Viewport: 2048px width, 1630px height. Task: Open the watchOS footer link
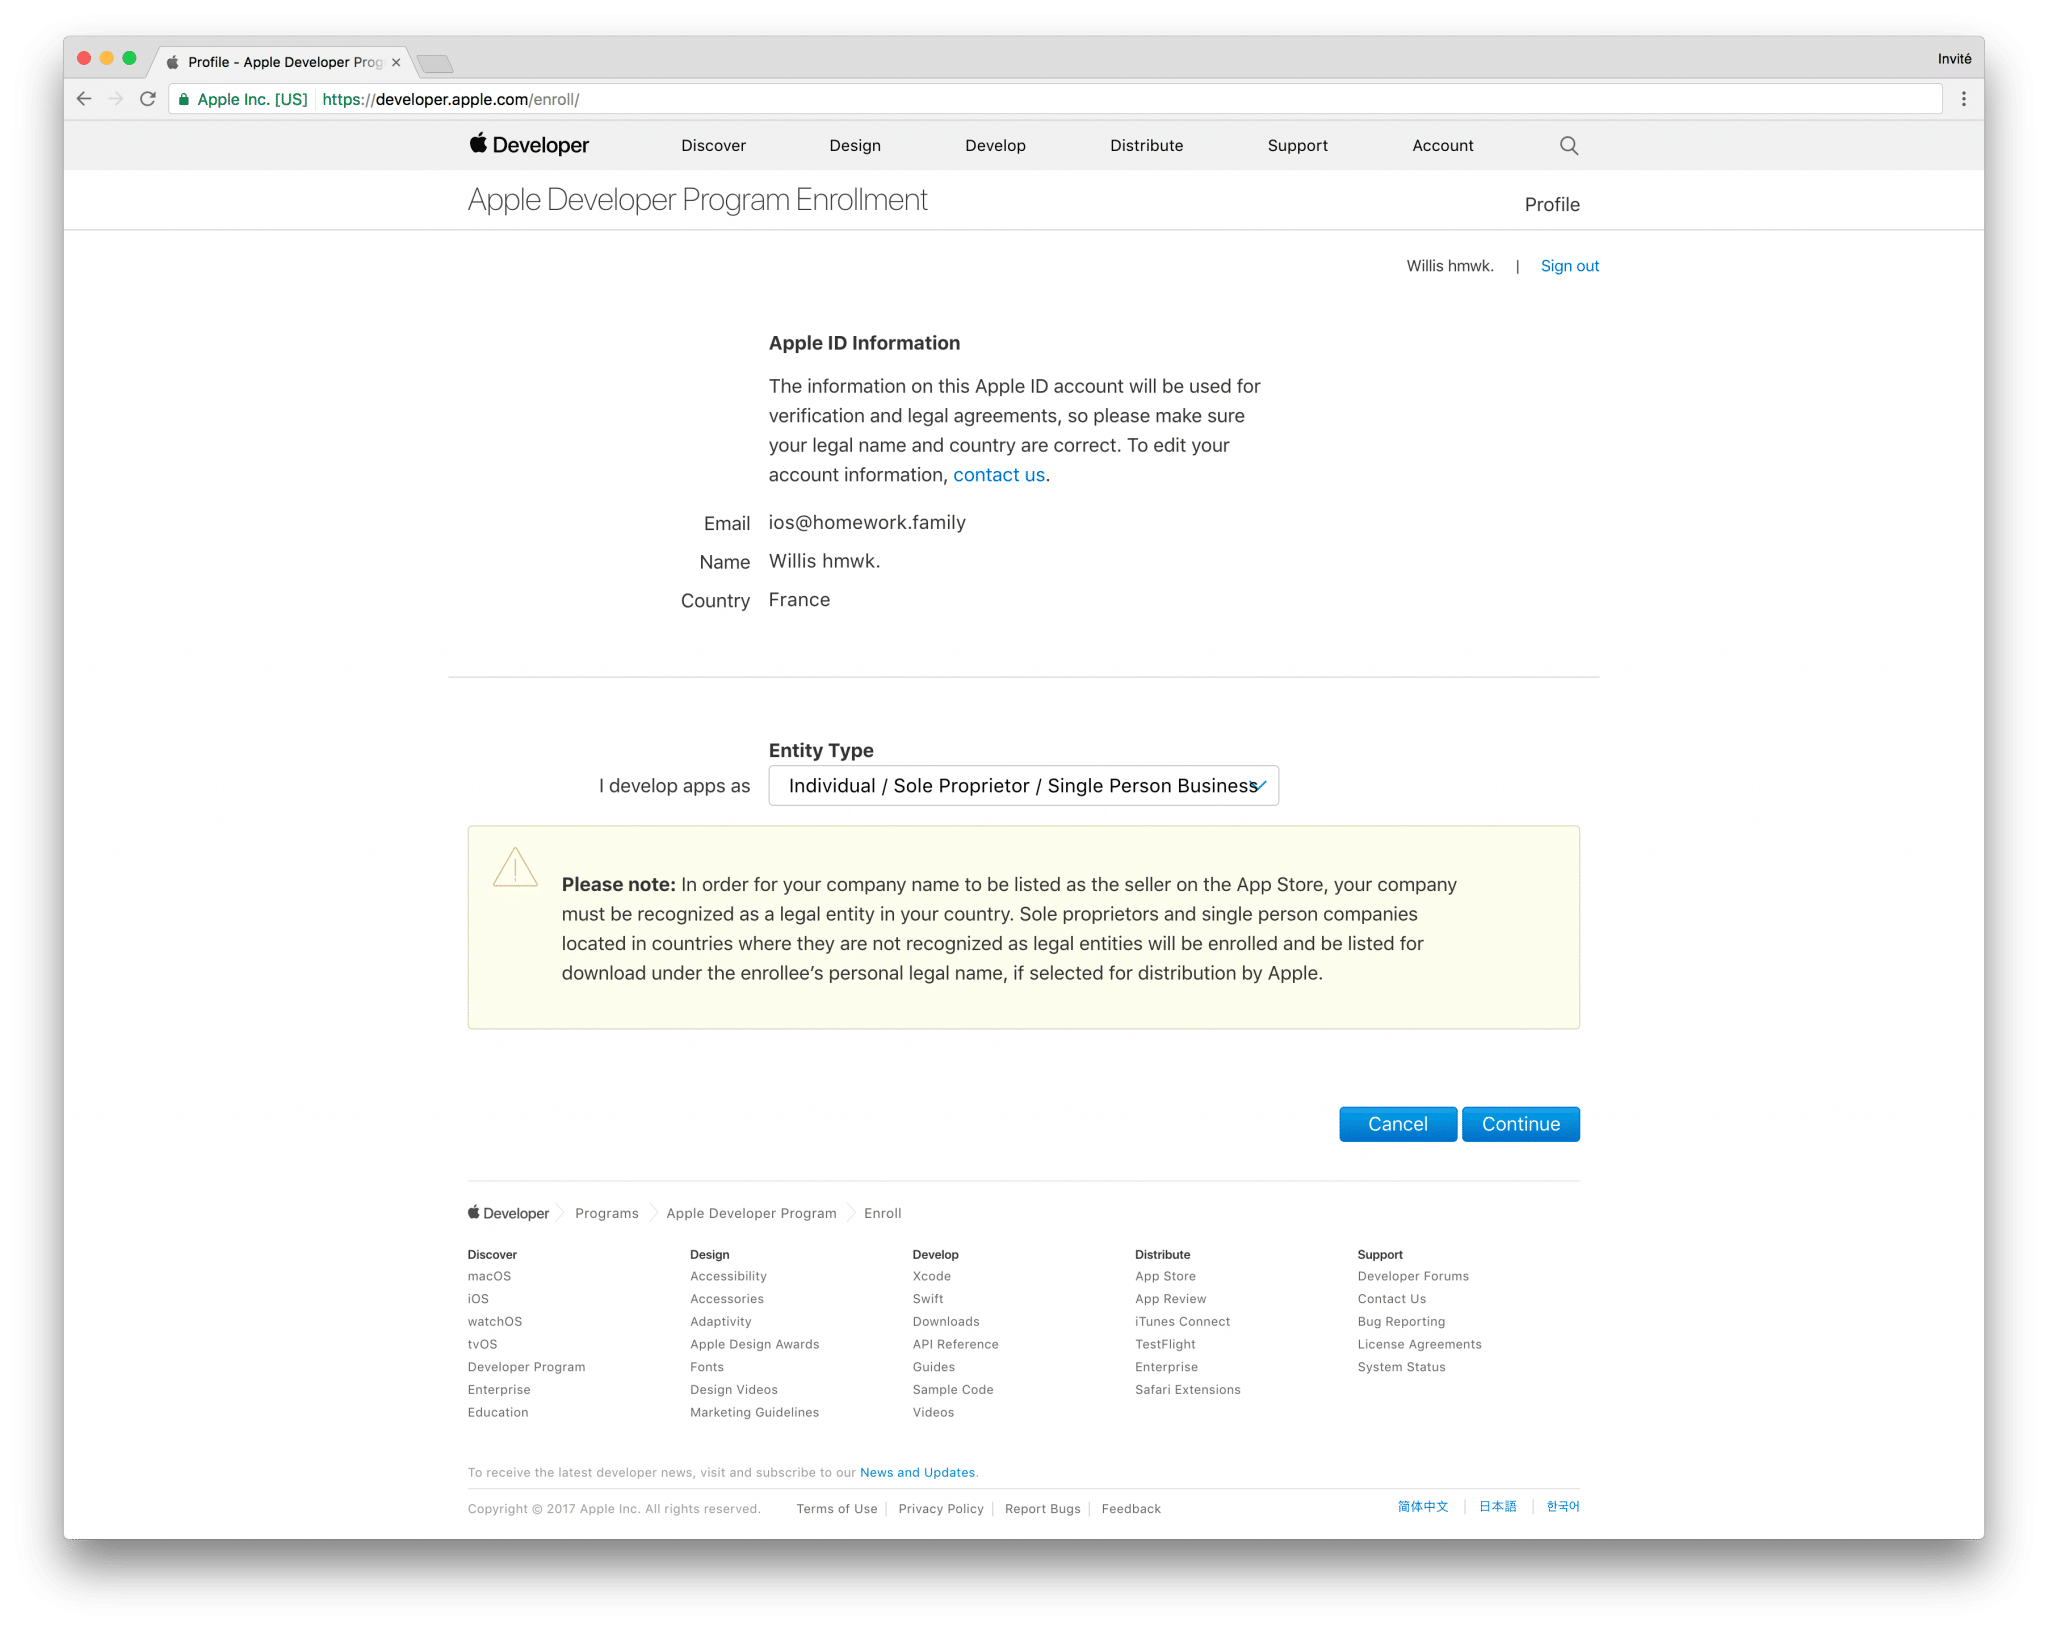point(494,1322)
